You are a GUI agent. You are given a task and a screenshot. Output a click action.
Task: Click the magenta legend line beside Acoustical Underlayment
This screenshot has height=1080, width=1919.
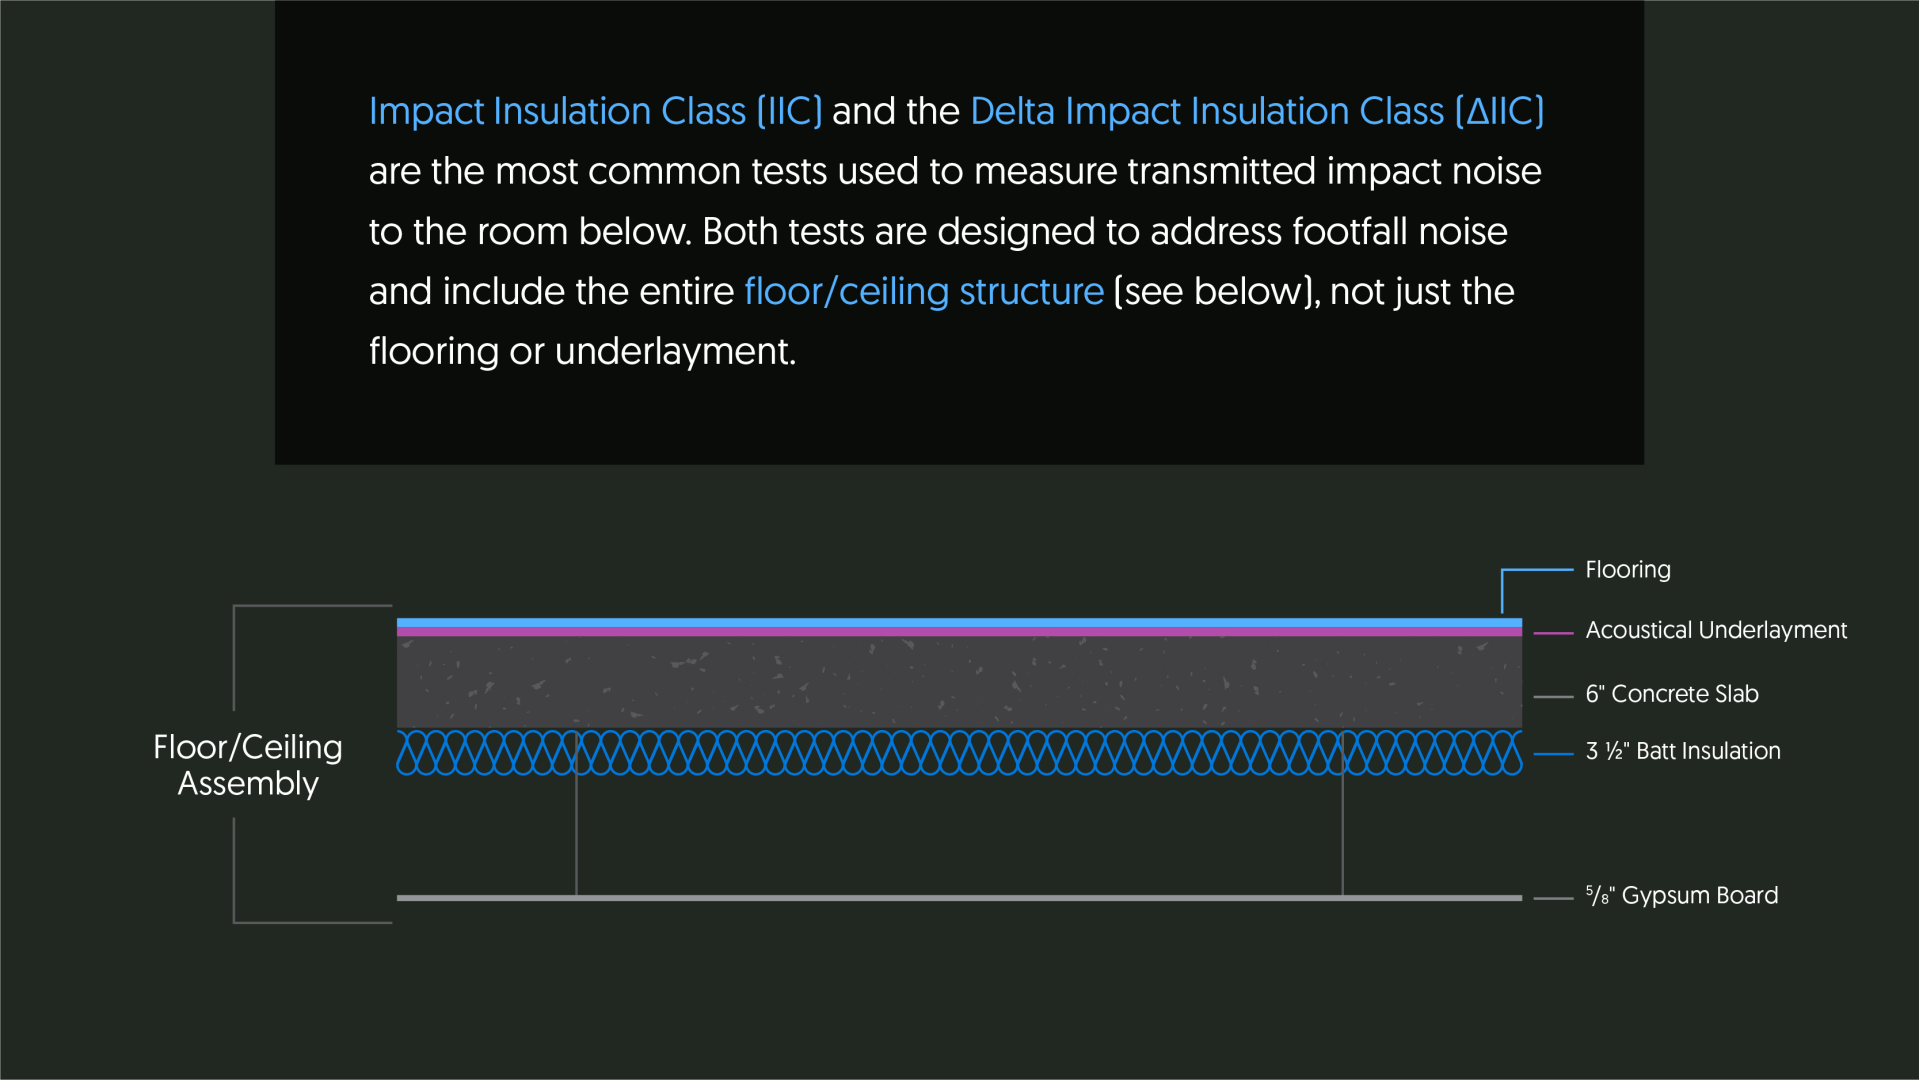pos(1553,633)
